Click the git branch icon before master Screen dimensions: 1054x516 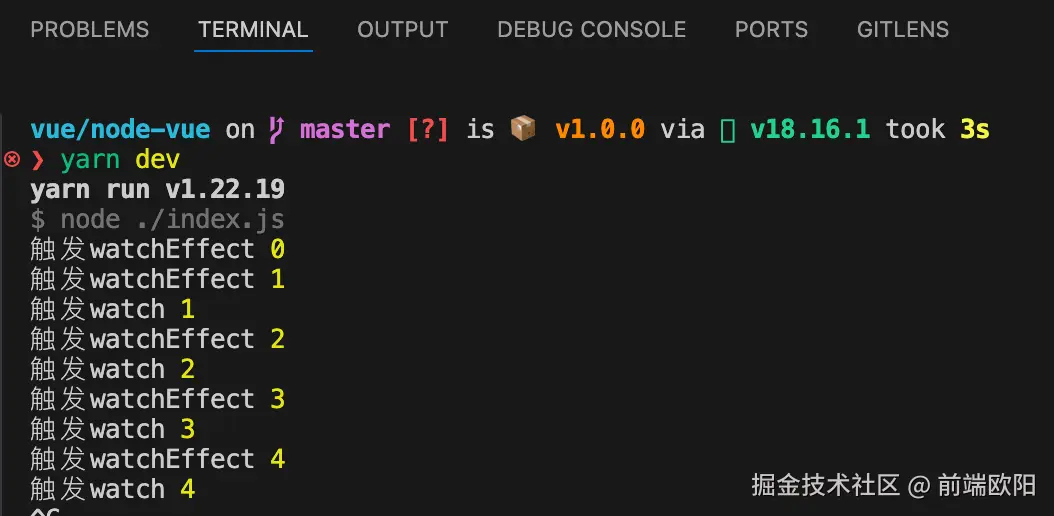[276, 129]
